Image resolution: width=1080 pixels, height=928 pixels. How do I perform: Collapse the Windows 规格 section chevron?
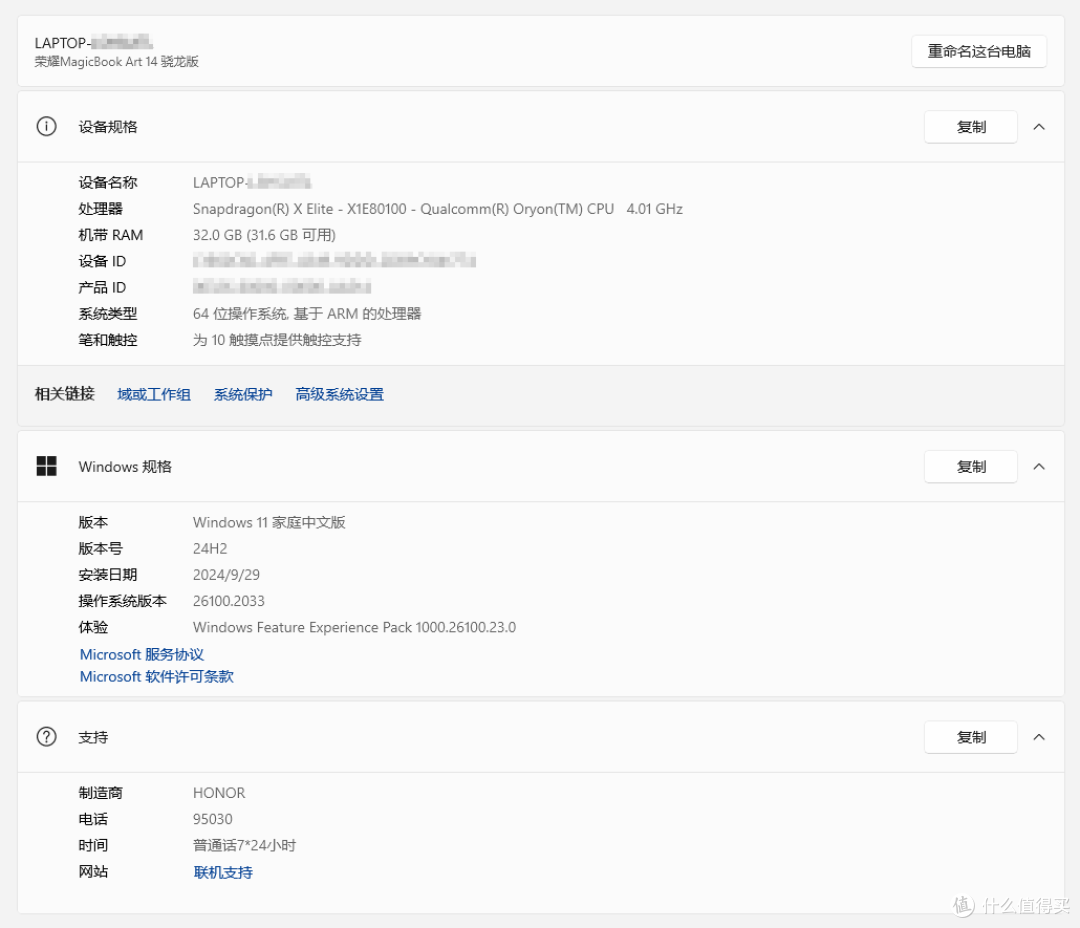tap(1039, 467)
